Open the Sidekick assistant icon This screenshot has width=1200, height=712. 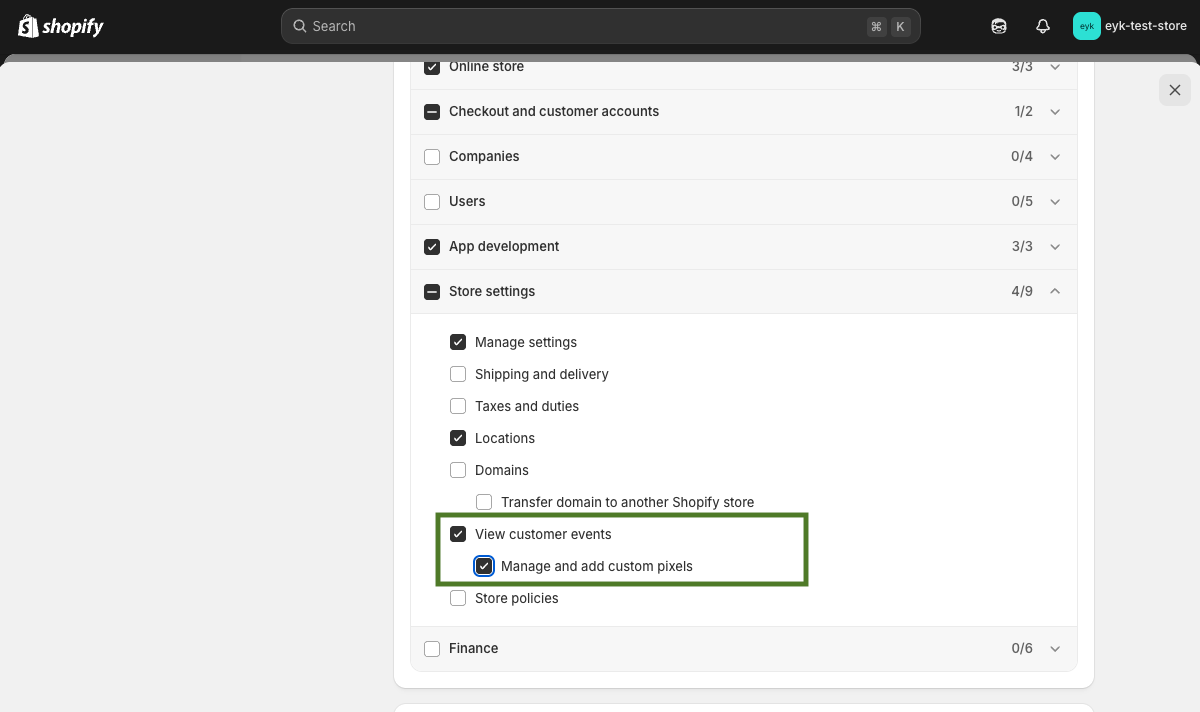[x=999, y=26]
